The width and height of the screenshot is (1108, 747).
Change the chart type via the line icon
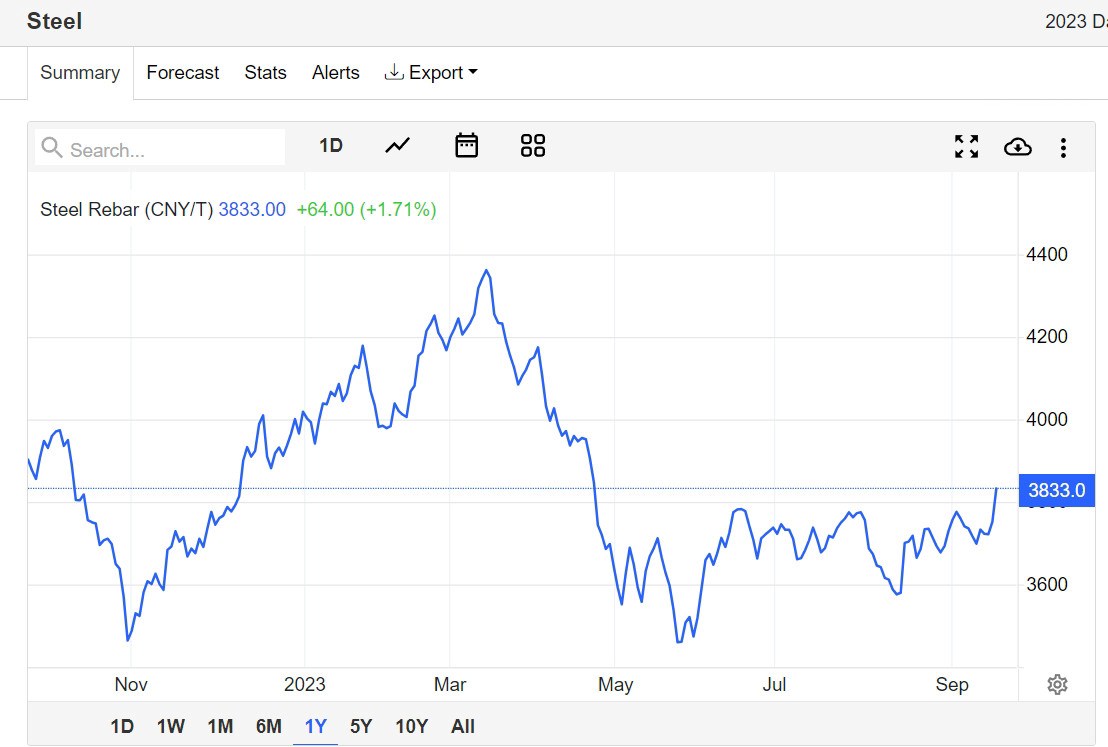pos(397,146)
